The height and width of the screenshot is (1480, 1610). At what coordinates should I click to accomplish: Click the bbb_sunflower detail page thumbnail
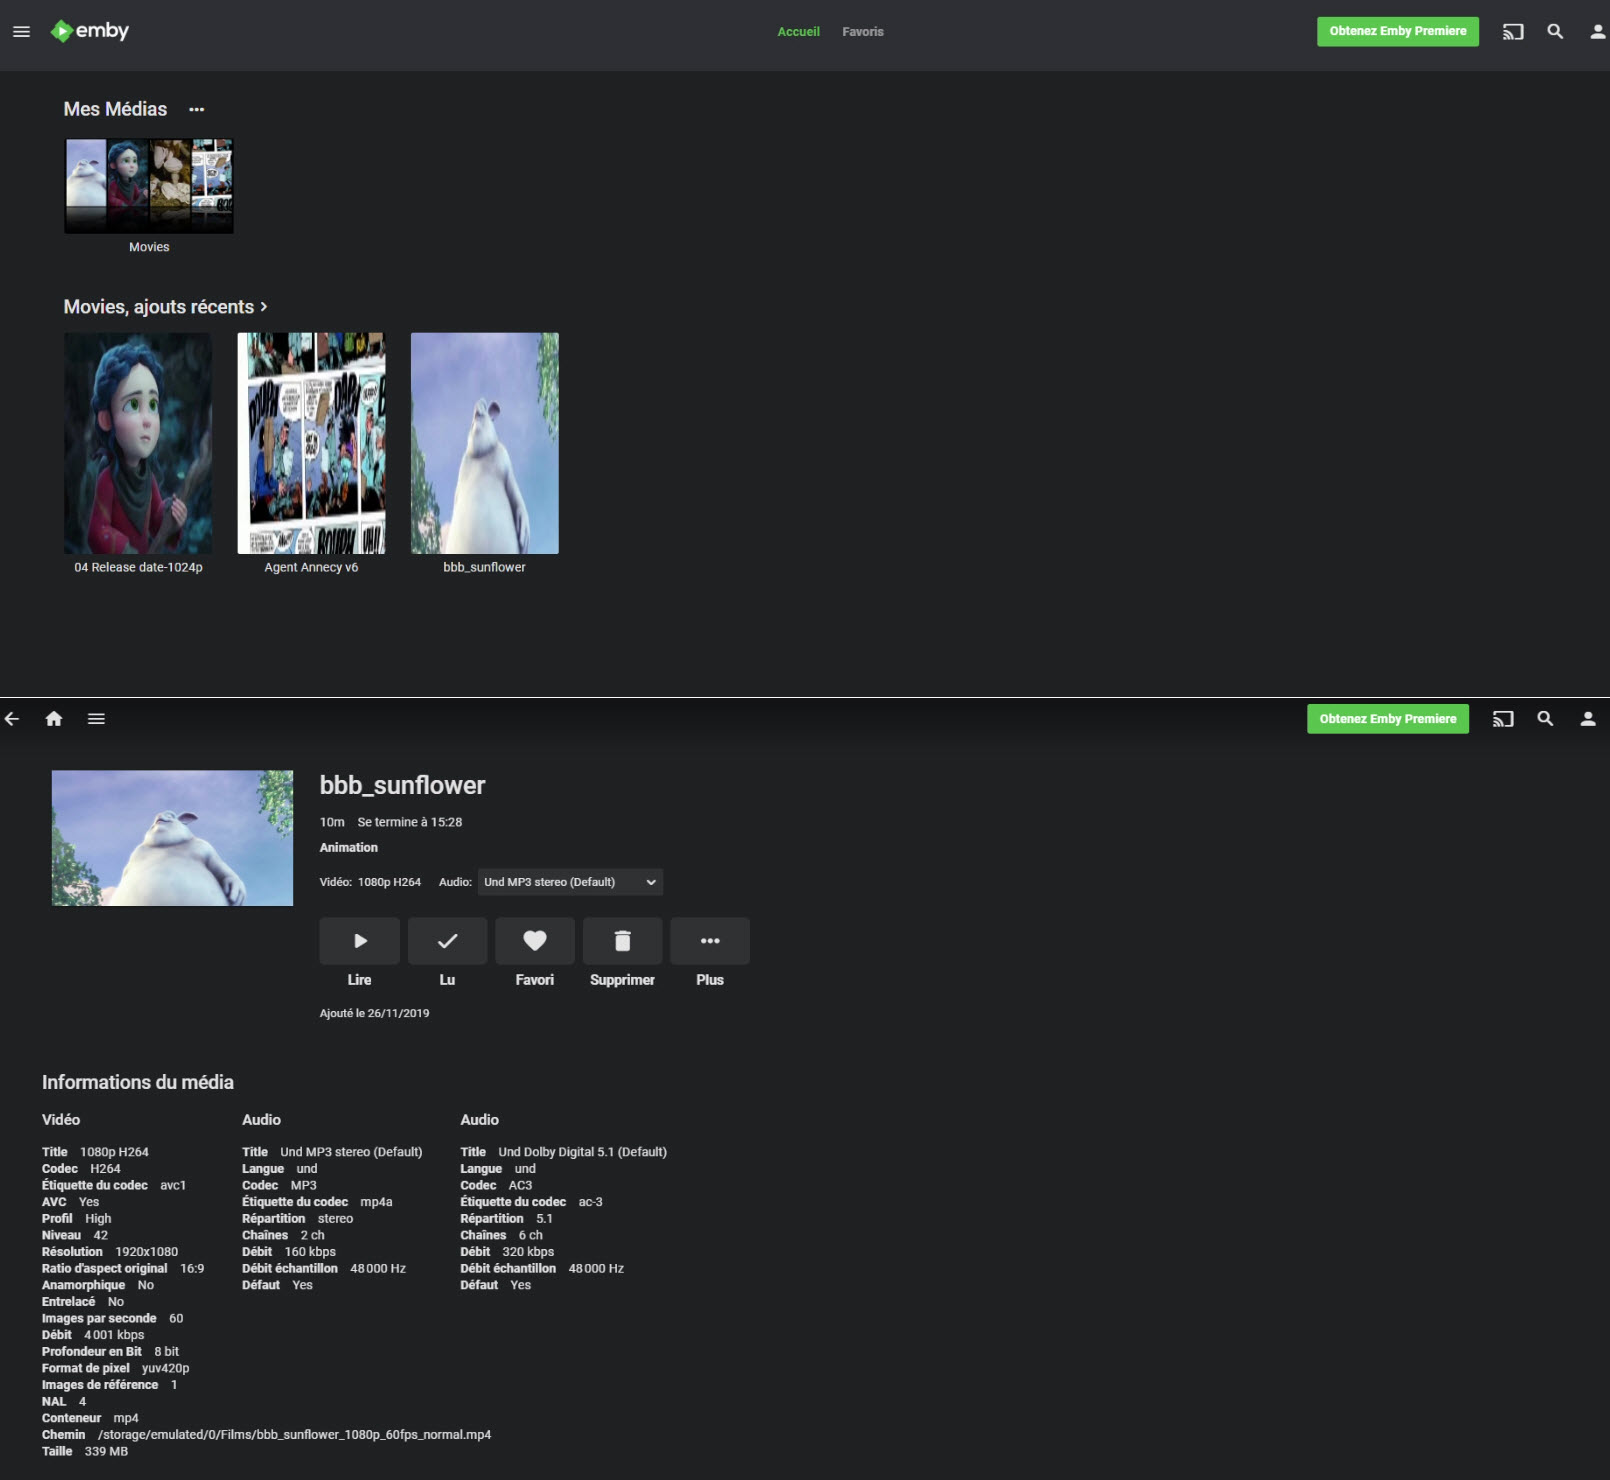tap(172, 838)
